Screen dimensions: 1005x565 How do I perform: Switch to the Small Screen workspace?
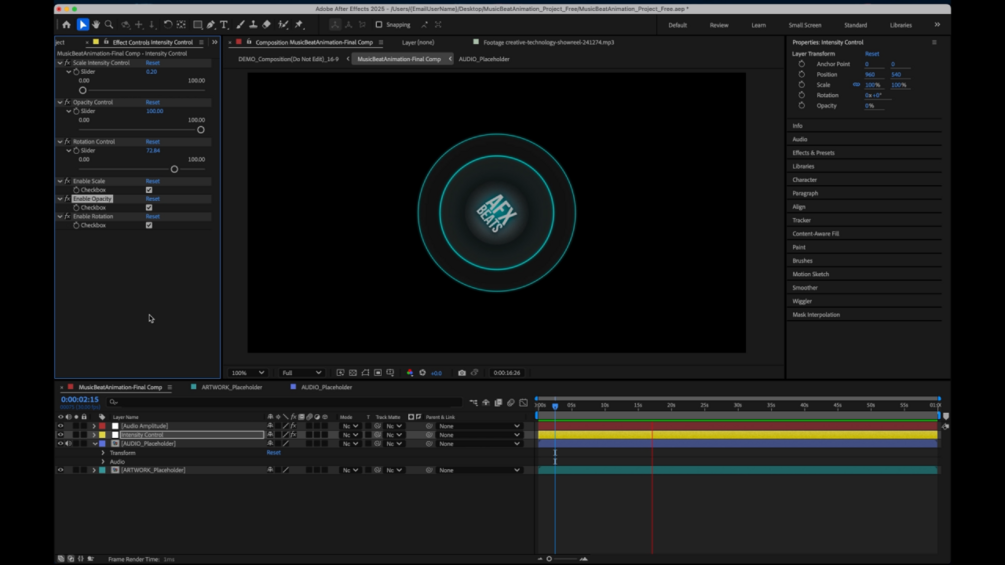tap(804, 25)
